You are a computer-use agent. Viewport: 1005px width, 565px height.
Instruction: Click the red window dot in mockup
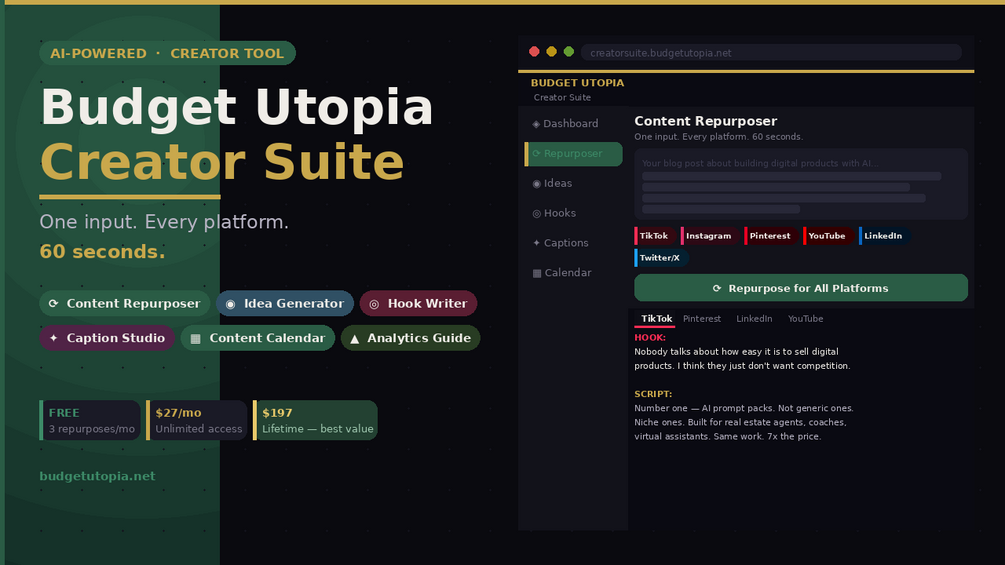(534, 52)
